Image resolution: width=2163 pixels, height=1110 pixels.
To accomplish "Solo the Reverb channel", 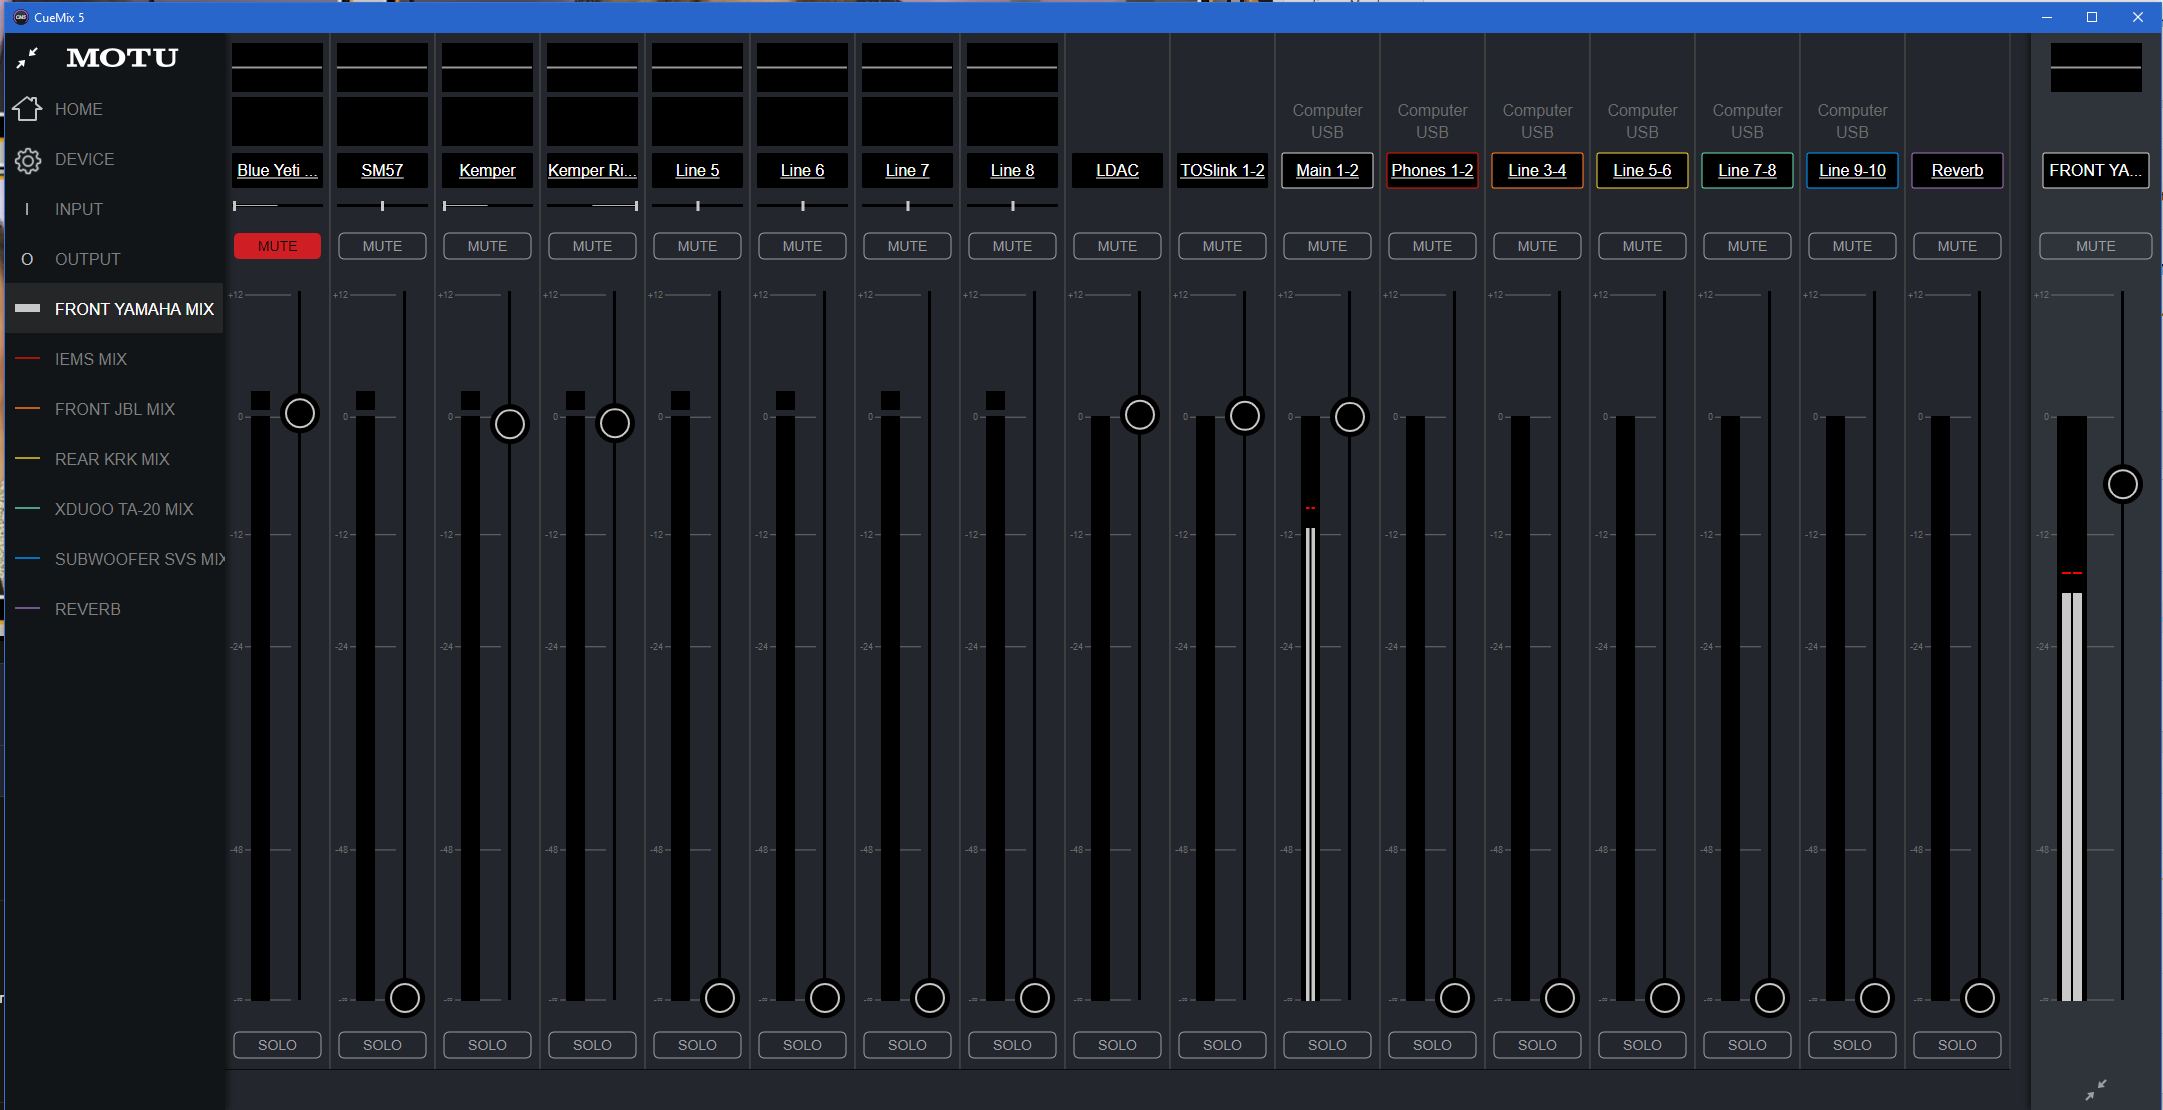I will tap(1957, 1045).
